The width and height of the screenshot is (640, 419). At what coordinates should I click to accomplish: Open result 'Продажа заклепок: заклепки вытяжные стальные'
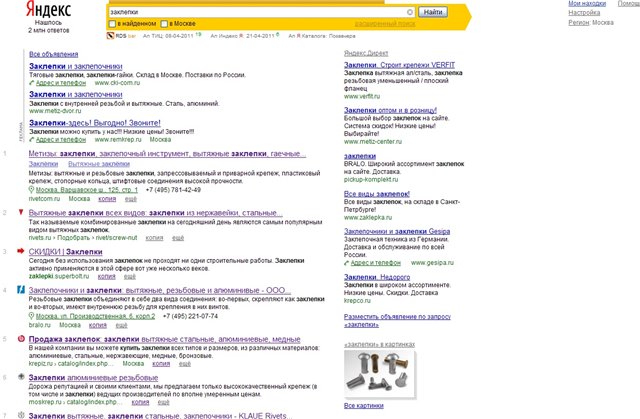pos(164,339)
